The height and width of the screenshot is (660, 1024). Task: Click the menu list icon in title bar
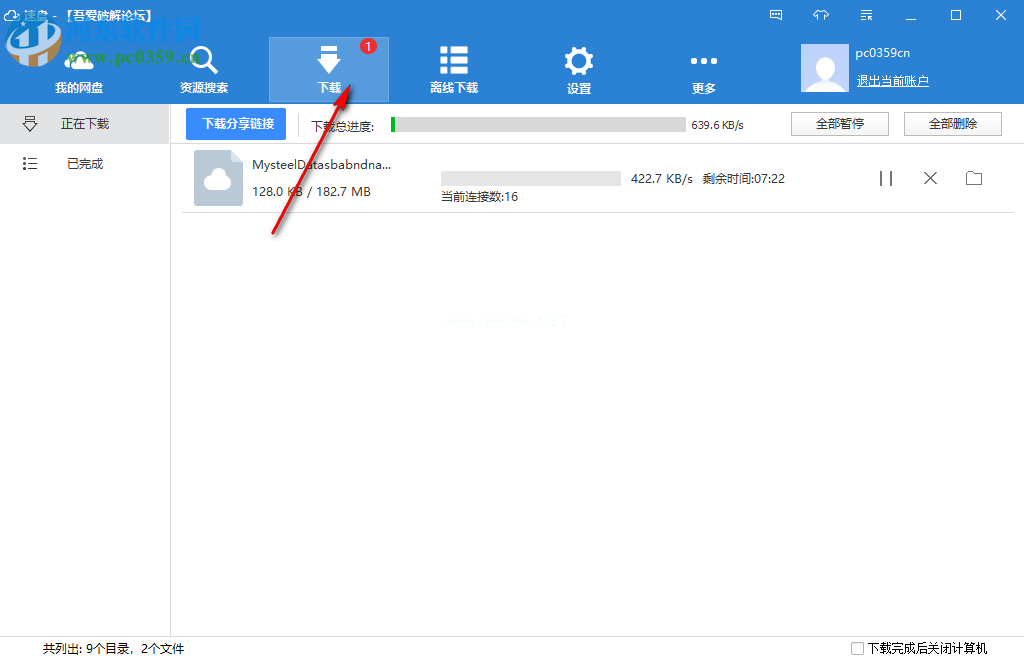tap(866, 15)
